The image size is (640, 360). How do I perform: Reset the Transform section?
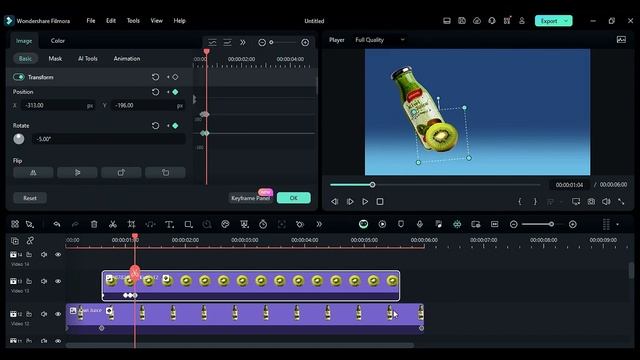pyautogui.click(x=156, y=77)
